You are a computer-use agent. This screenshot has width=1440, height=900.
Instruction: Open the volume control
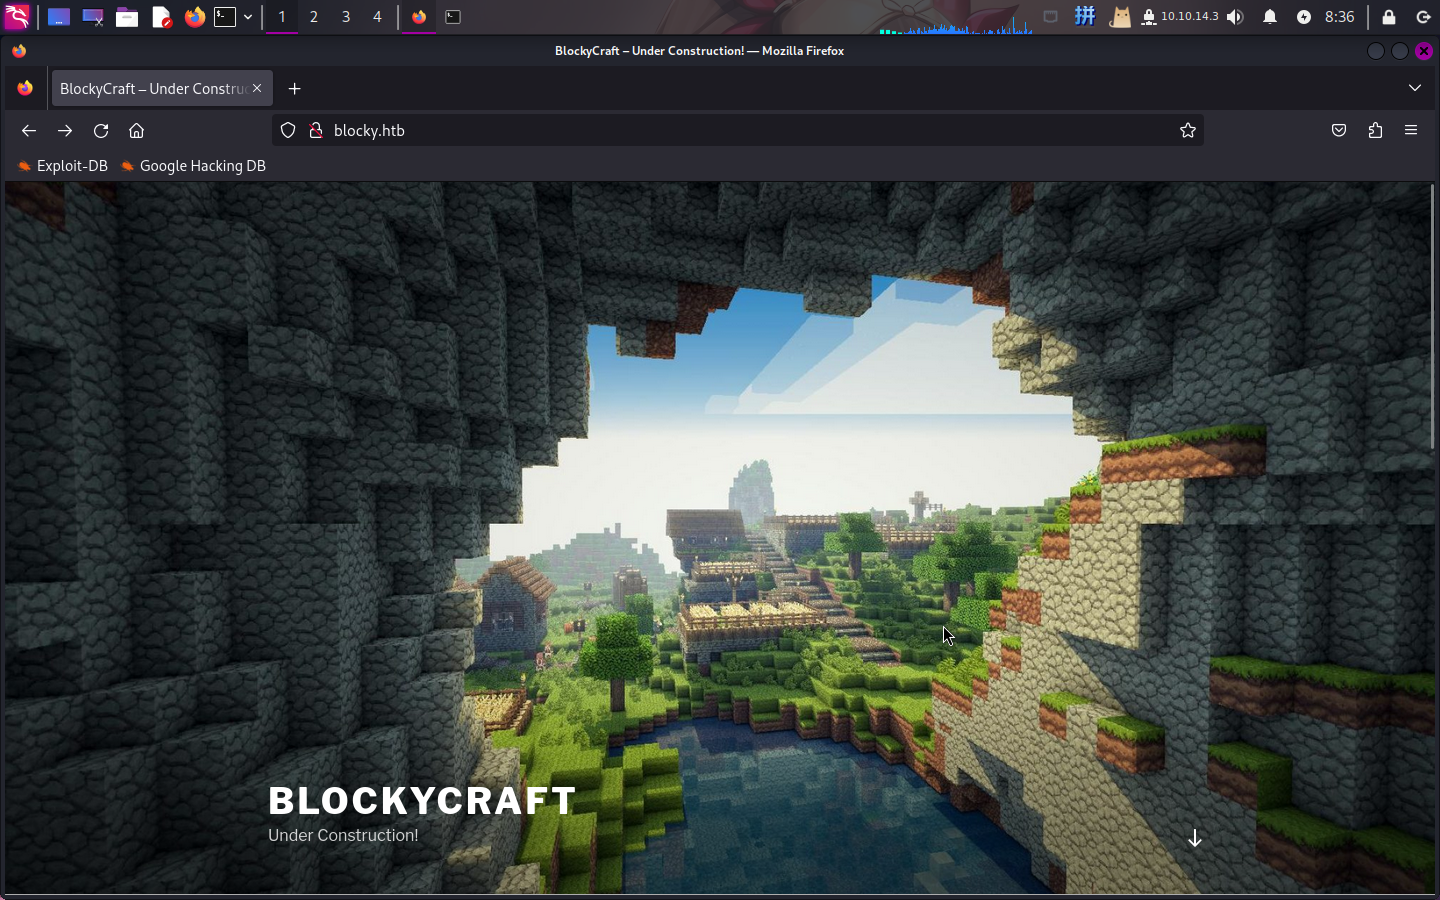coord(1236,17)
